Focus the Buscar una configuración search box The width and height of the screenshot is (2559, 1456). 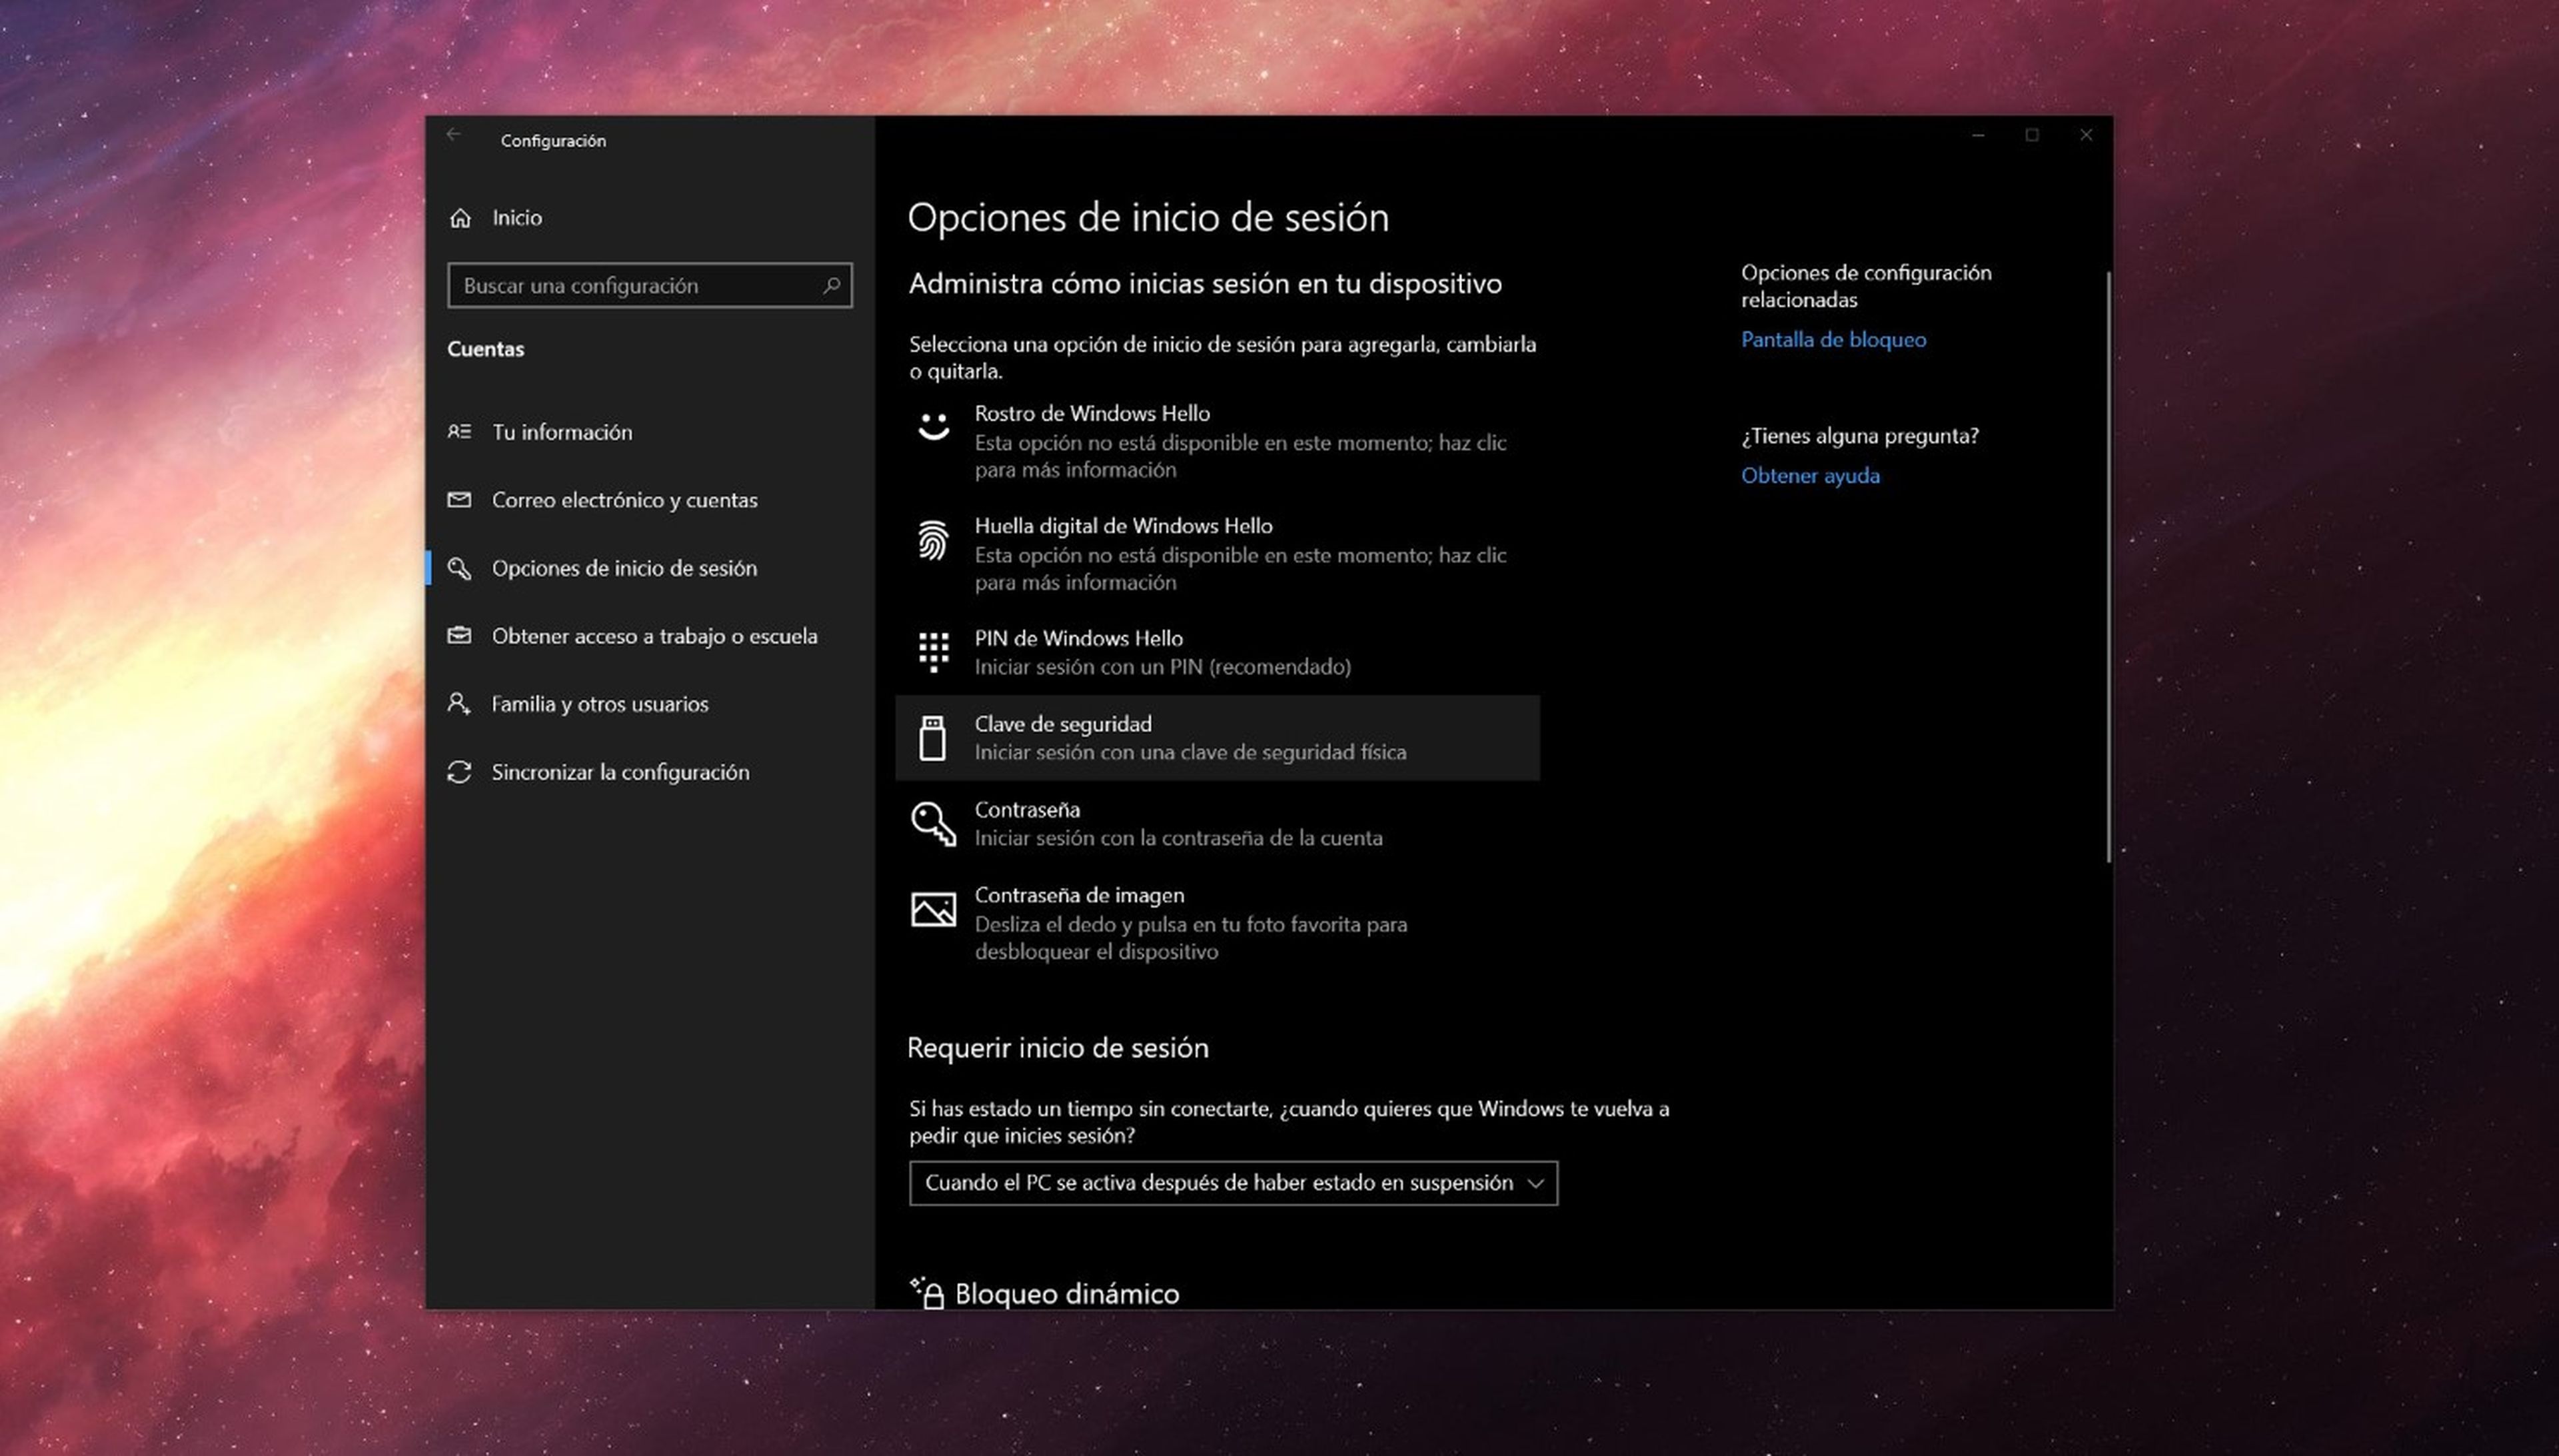click(x=650, y=286)
